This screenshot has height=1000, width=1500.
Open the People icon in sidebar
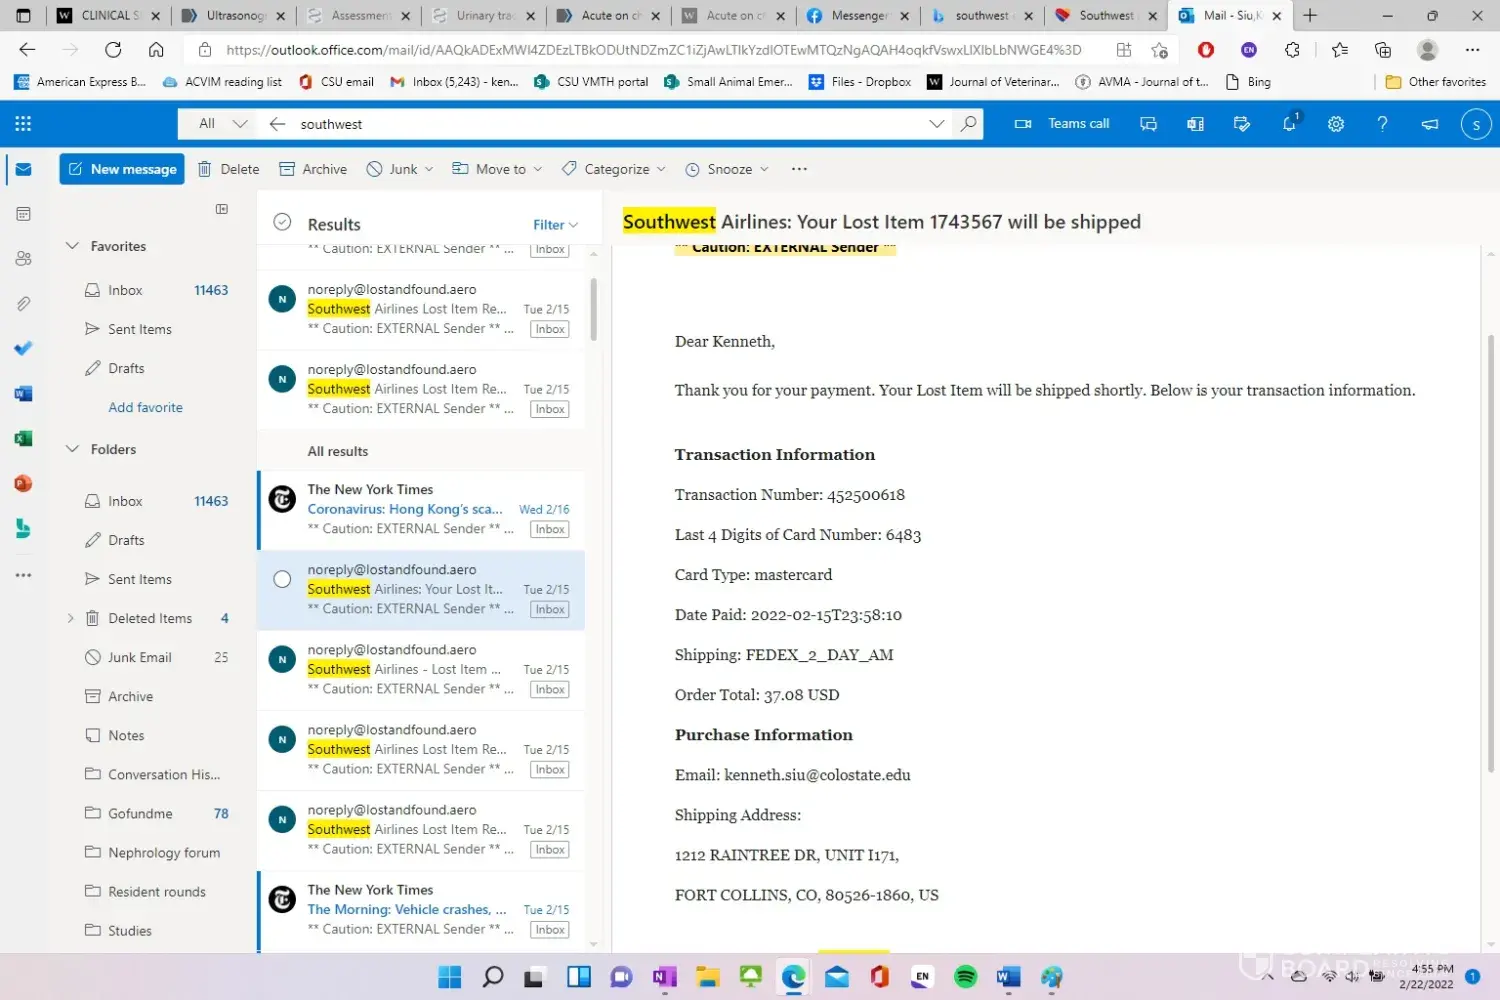(23, 259)
